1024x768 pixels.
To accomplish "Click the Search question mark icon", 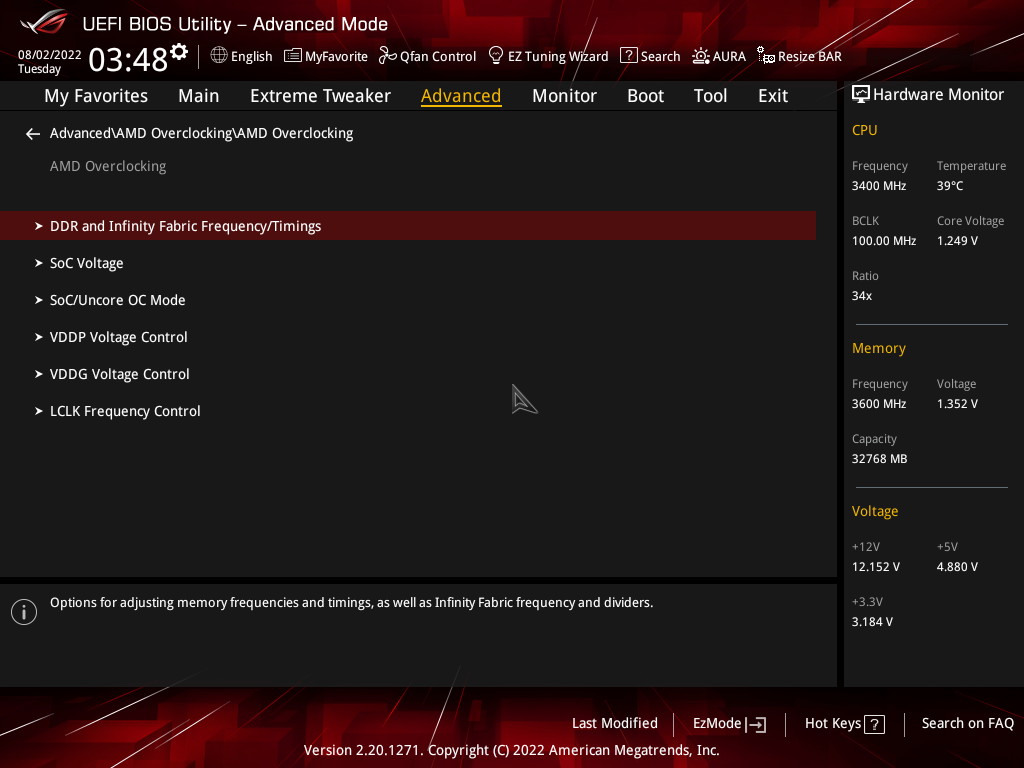I will (628, 56).
